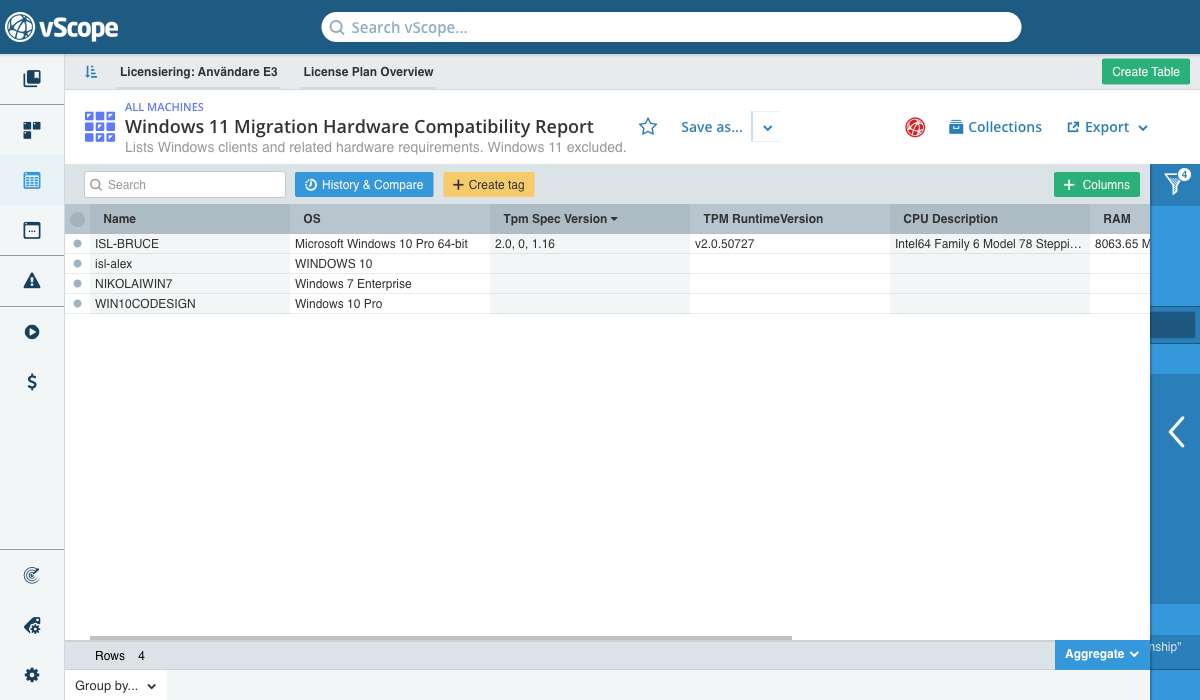
Task: Click the vScope logo
Action: [x=62, y=27]
